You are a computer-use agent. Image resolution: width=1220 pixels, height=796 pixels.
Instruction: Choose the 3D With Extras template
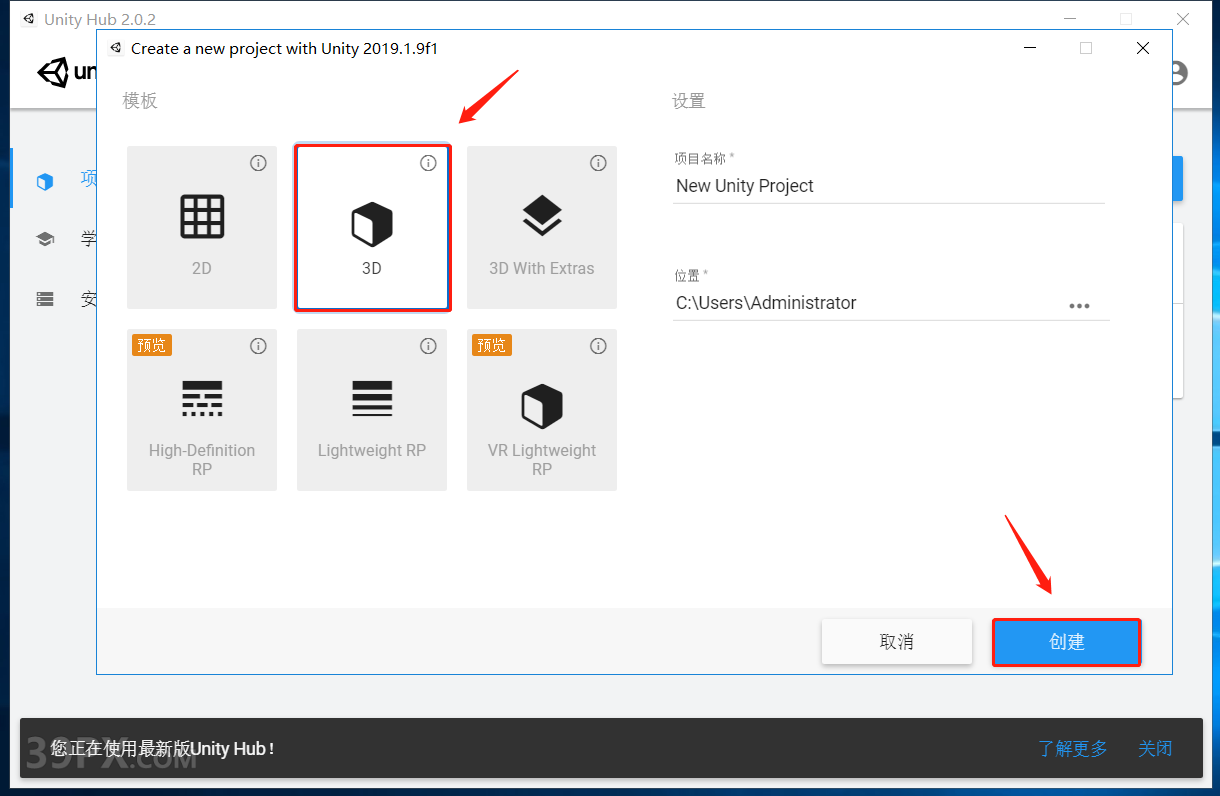coord(542,228)
